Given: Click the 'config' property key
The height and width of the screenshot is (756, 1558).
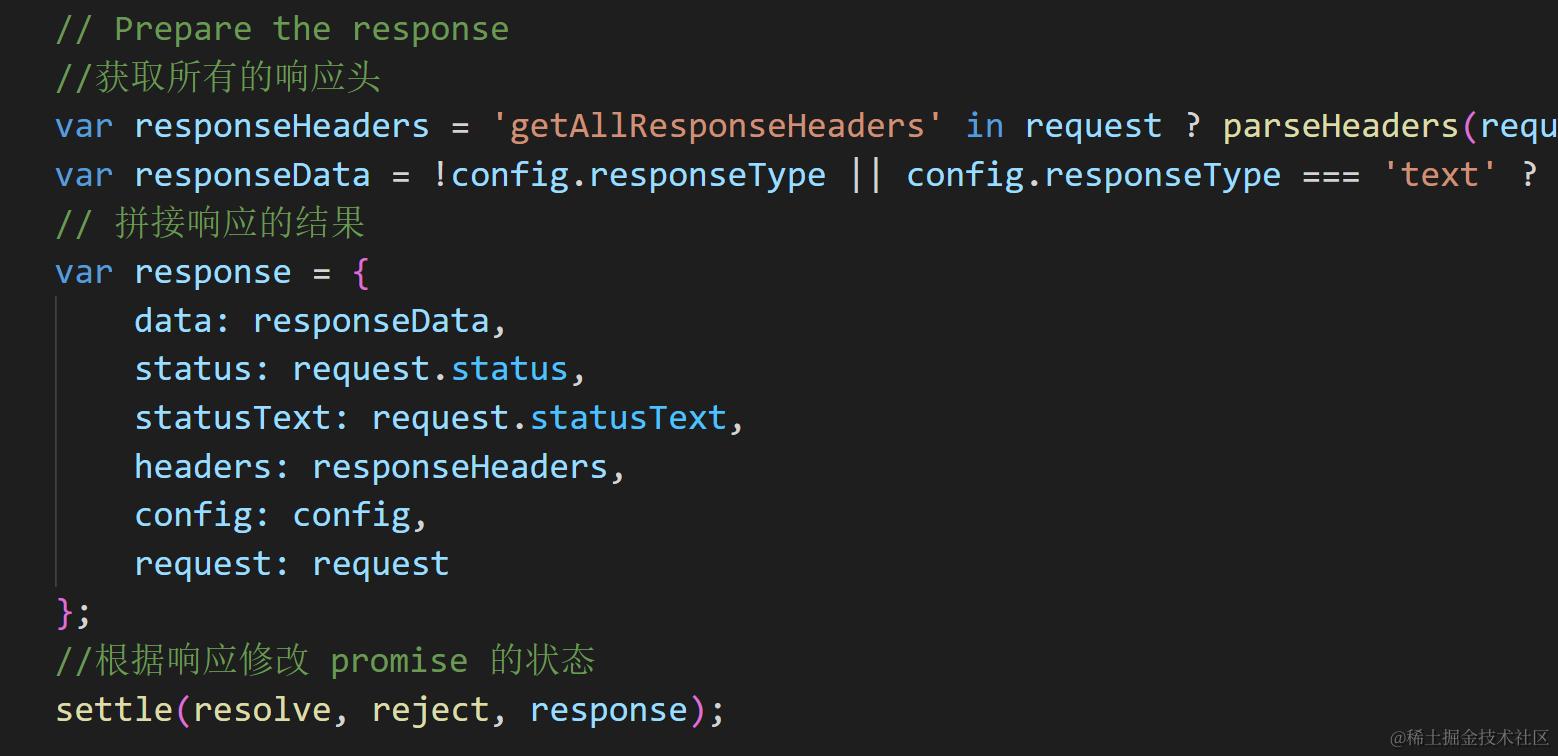Looking at the screenshot, I should (193, 515).
